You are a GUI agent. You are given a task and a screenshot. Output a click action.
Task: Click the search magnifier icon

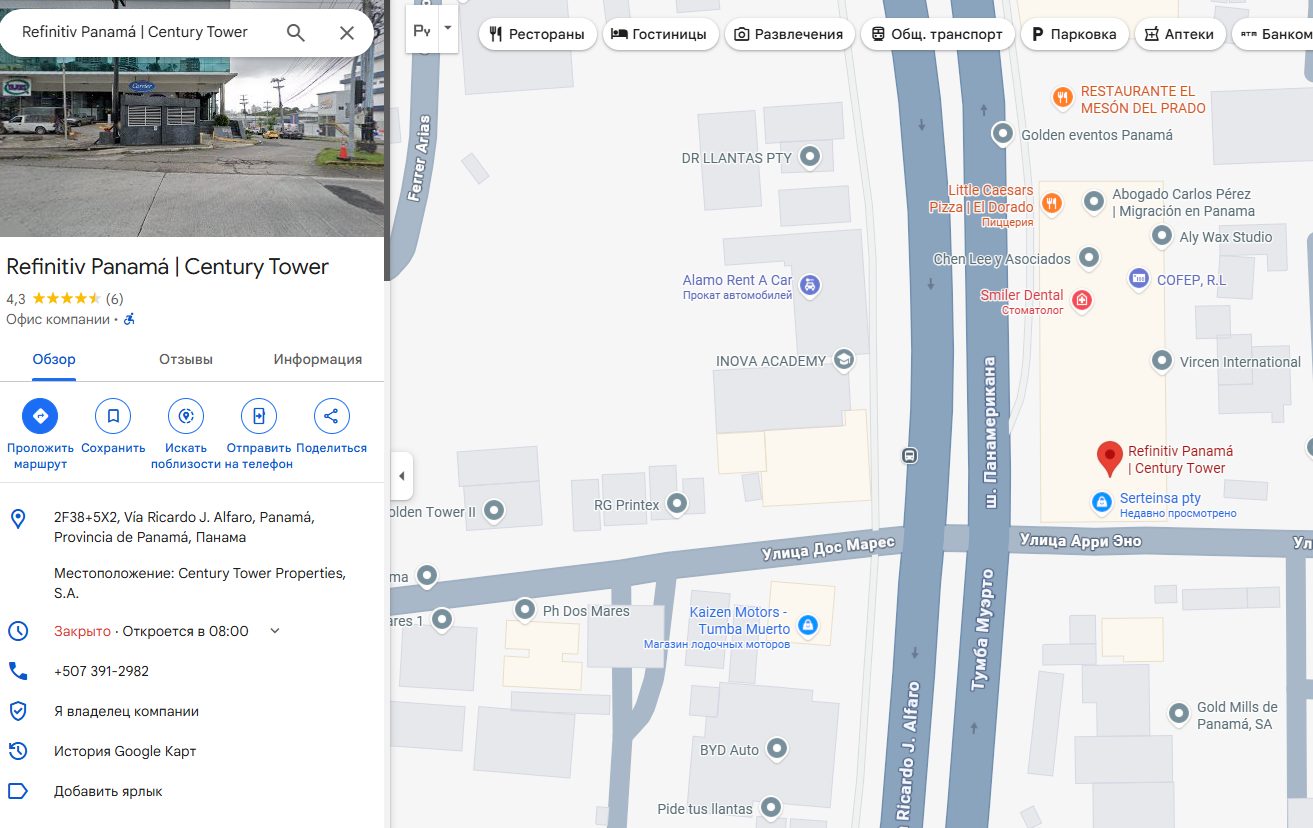point(296,32)
